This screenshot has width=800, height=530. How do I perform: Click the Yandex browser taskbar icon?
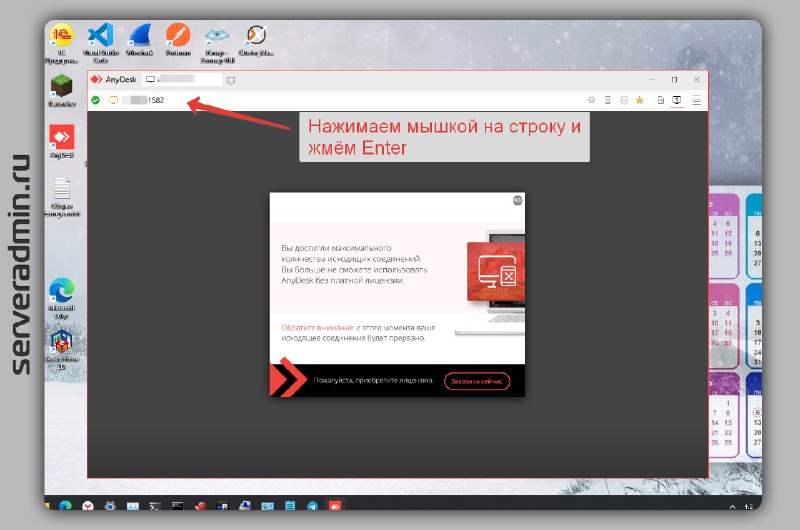click(88, 506)
